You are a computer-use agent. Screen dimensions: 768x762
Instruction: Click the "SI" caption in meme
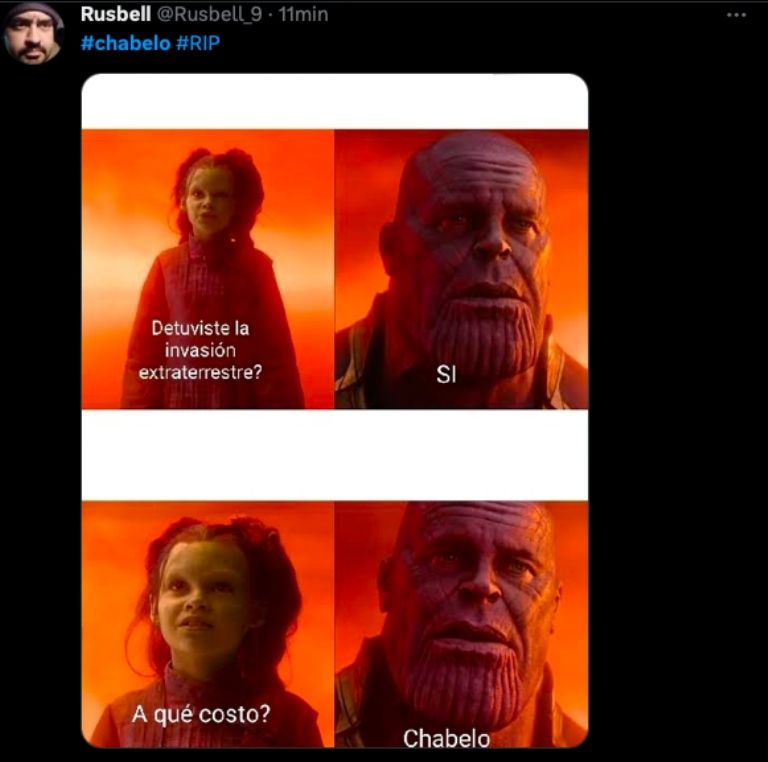446,376
